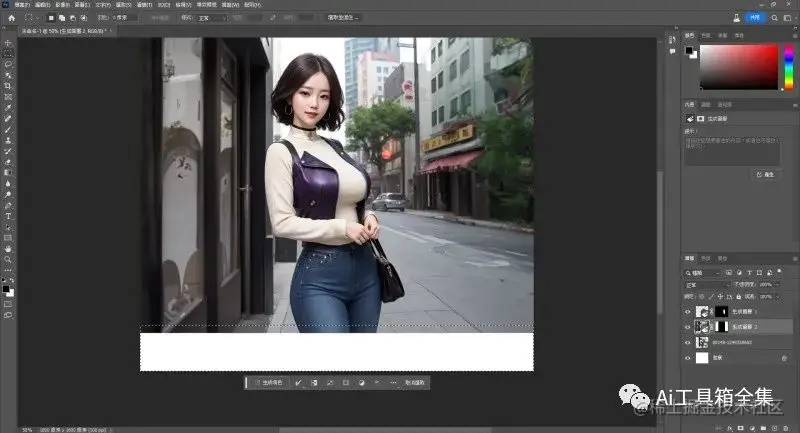This screenshot has height=433, width=800.
Task: Click the Generate button in Properties panel
Action: [765, 174]
